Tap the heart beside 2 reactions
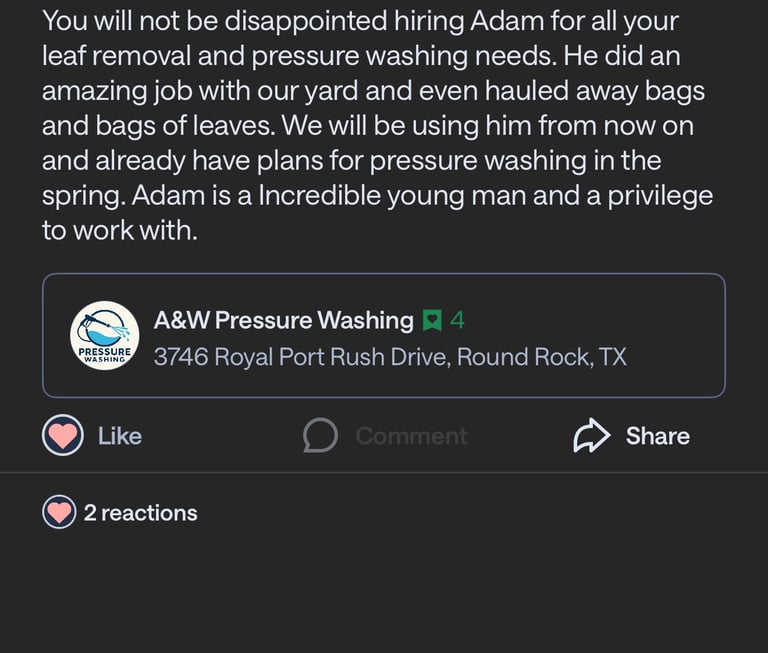 coord(60,513)
